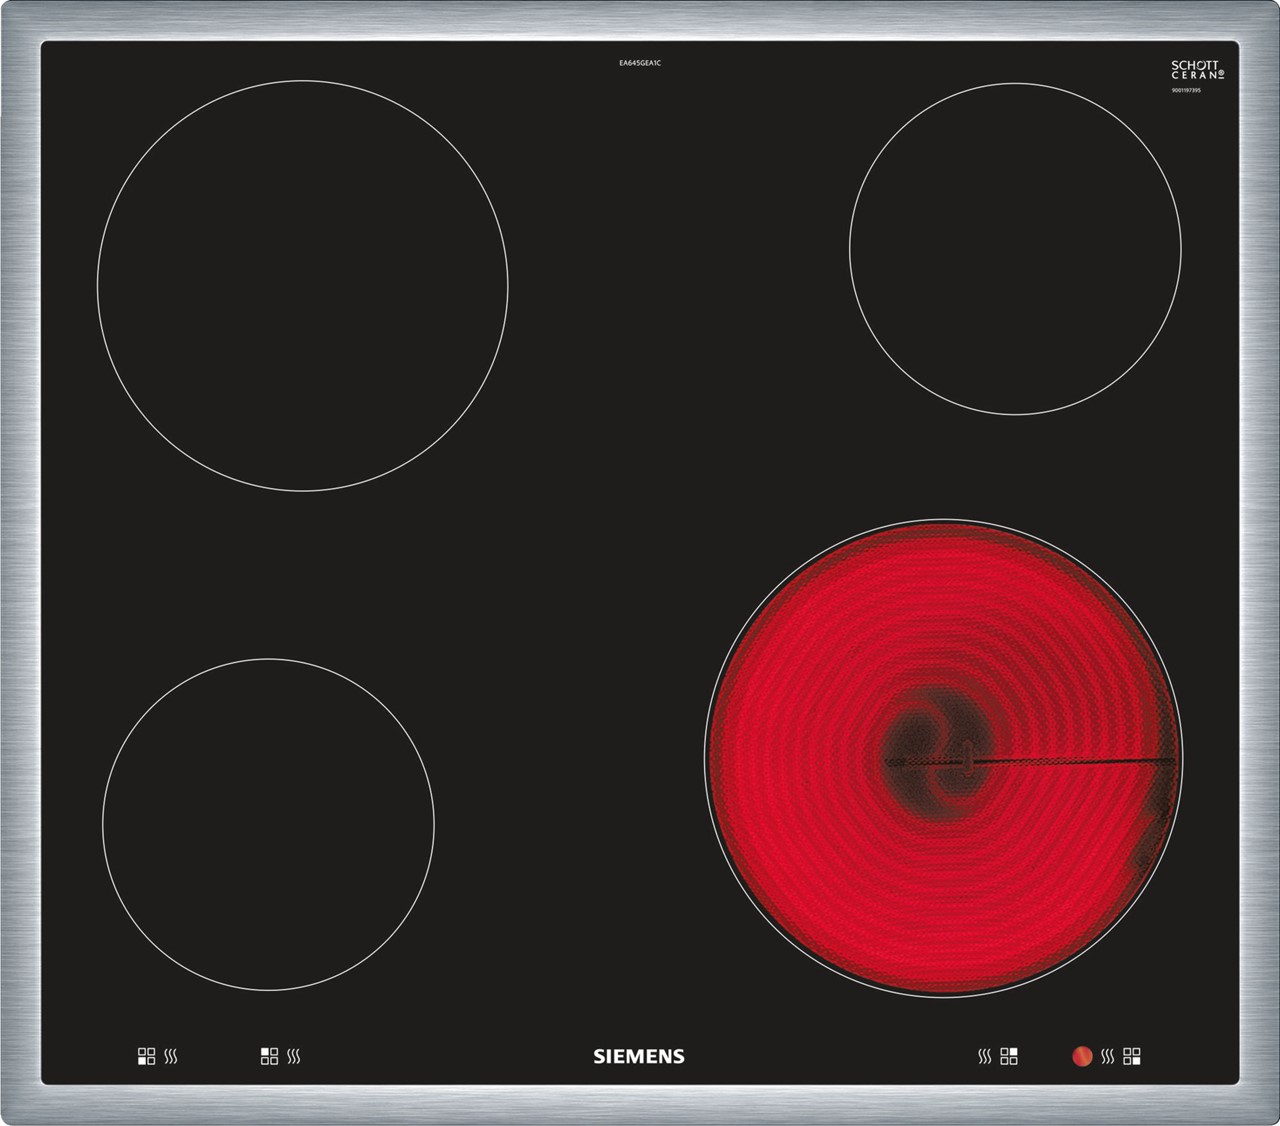Tap residual heat icon beside bottom-left zone indicator
Image resolution: width=1280 pixels, height=1126 pixels.
pos(171,1056)
